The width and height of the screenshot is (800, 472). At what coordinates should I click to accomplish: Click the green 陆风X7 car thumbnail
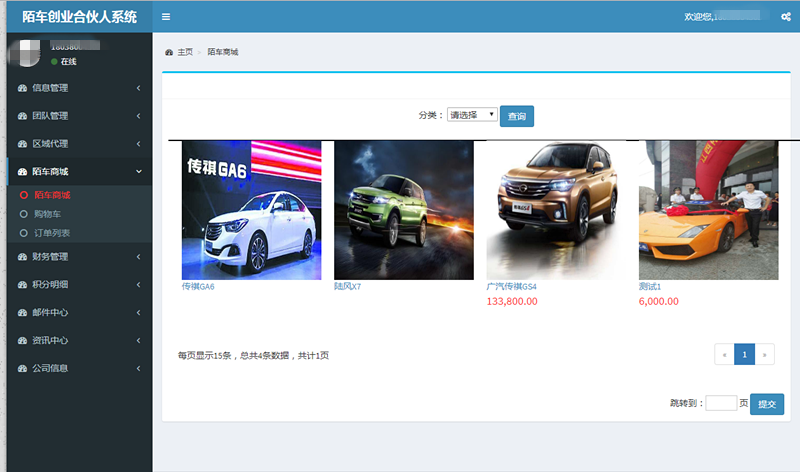tap(404, 210)
